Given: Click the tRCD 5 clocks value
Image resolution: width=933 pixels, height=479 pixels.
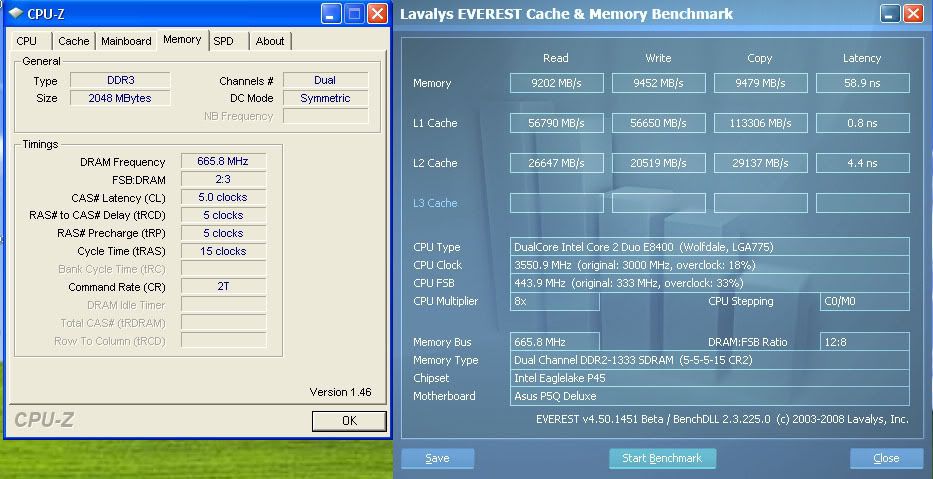Looking at the screenshot, I should 223,215.
